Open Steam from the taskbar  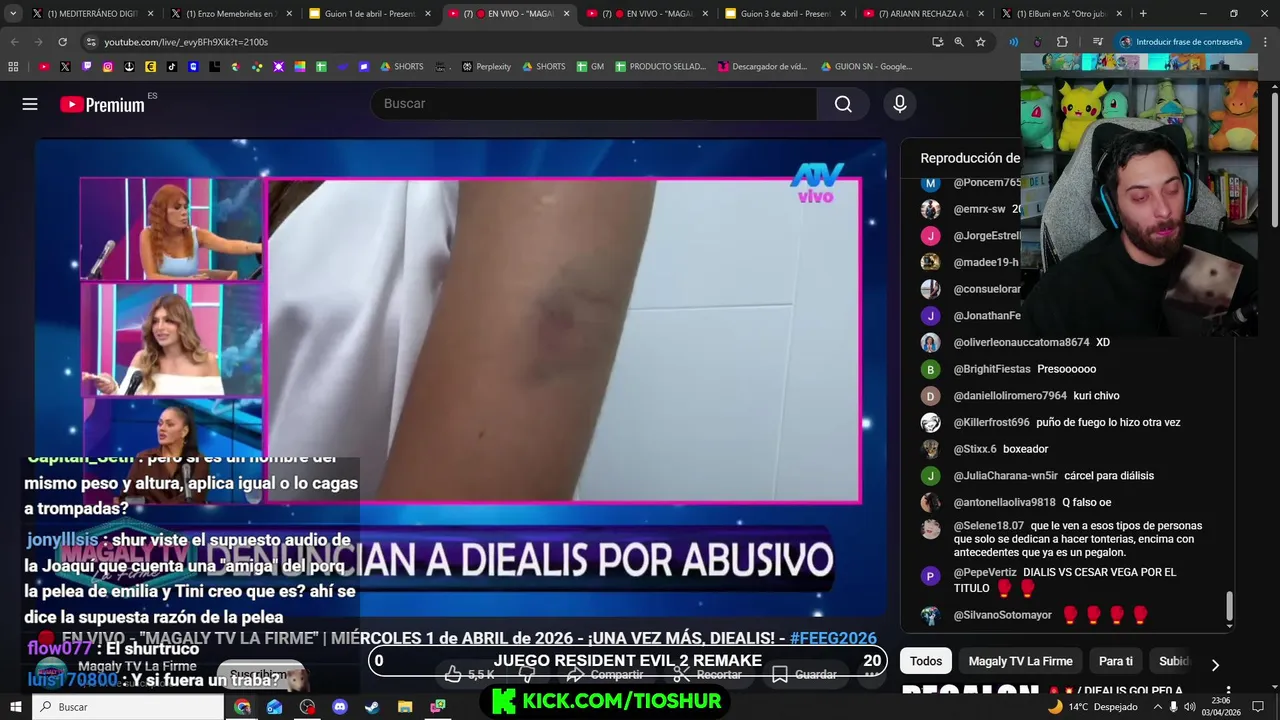(x=372, y=707)
